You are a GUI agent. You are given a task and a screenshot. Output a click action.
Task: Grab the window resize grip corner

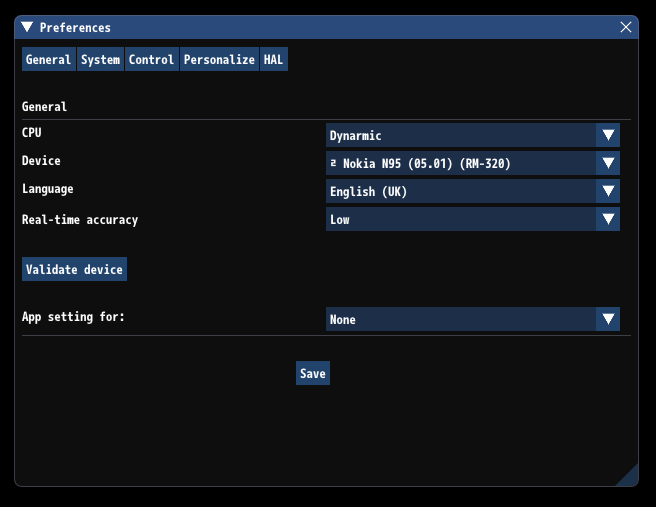[629, 477]
